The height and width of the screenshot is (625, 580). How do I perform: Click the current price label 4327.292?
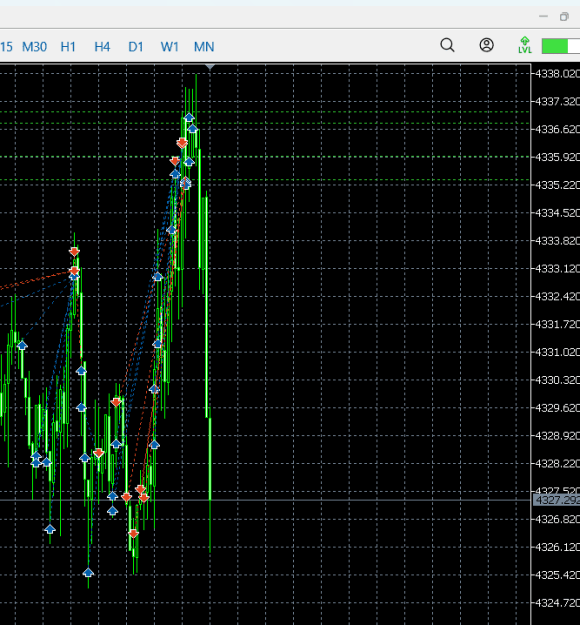556,500
